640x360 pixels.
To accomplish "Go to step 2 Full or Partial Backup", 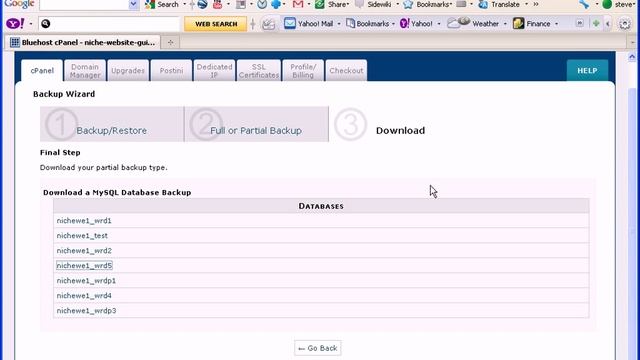I will (256, 124).
